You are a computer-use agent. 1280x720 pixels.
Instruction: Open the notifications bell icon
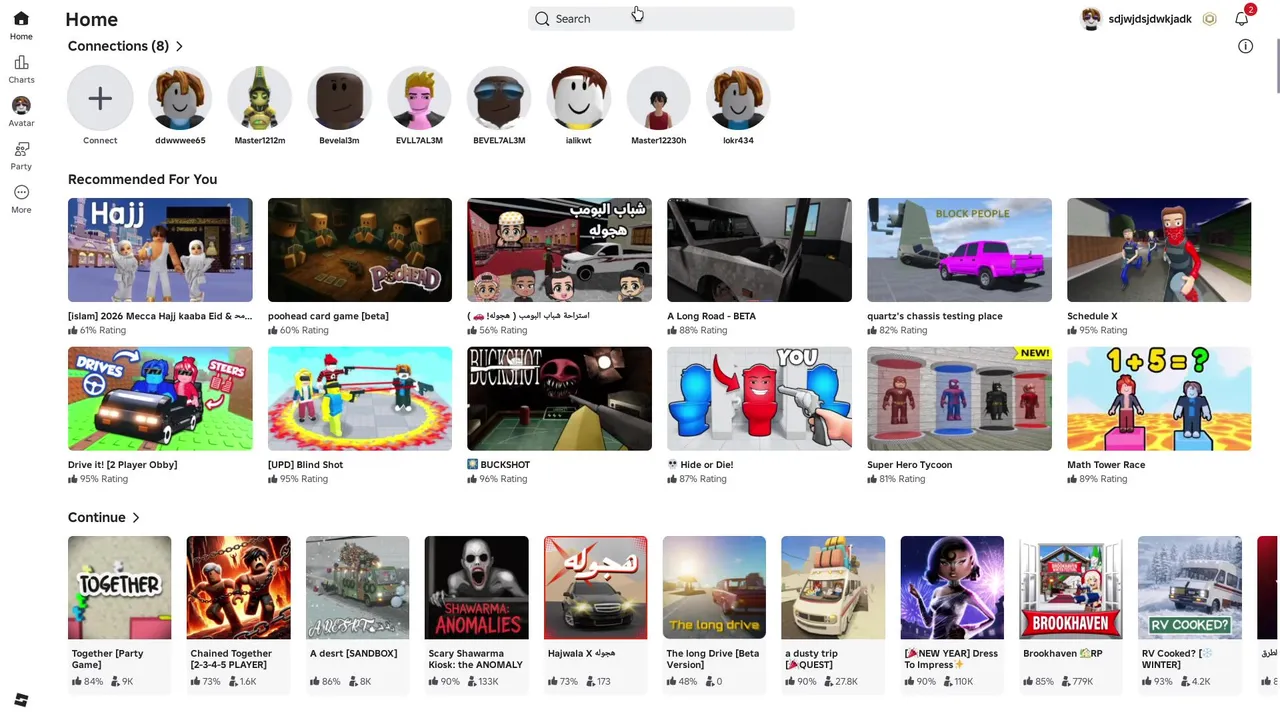pyautogui.click(x=1242, y=18)
